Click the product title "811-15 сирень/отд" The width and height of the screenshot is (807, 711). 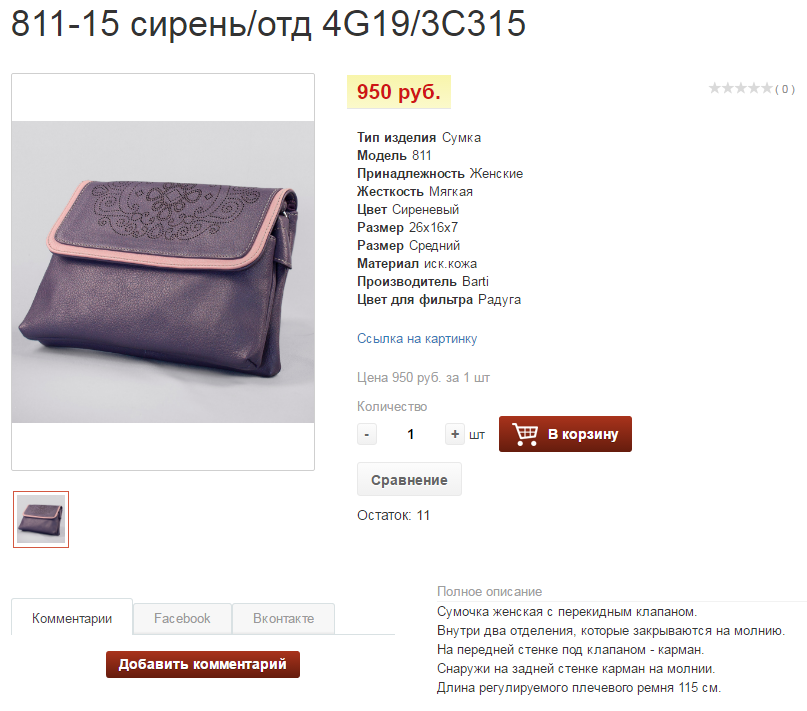(161, 24)
